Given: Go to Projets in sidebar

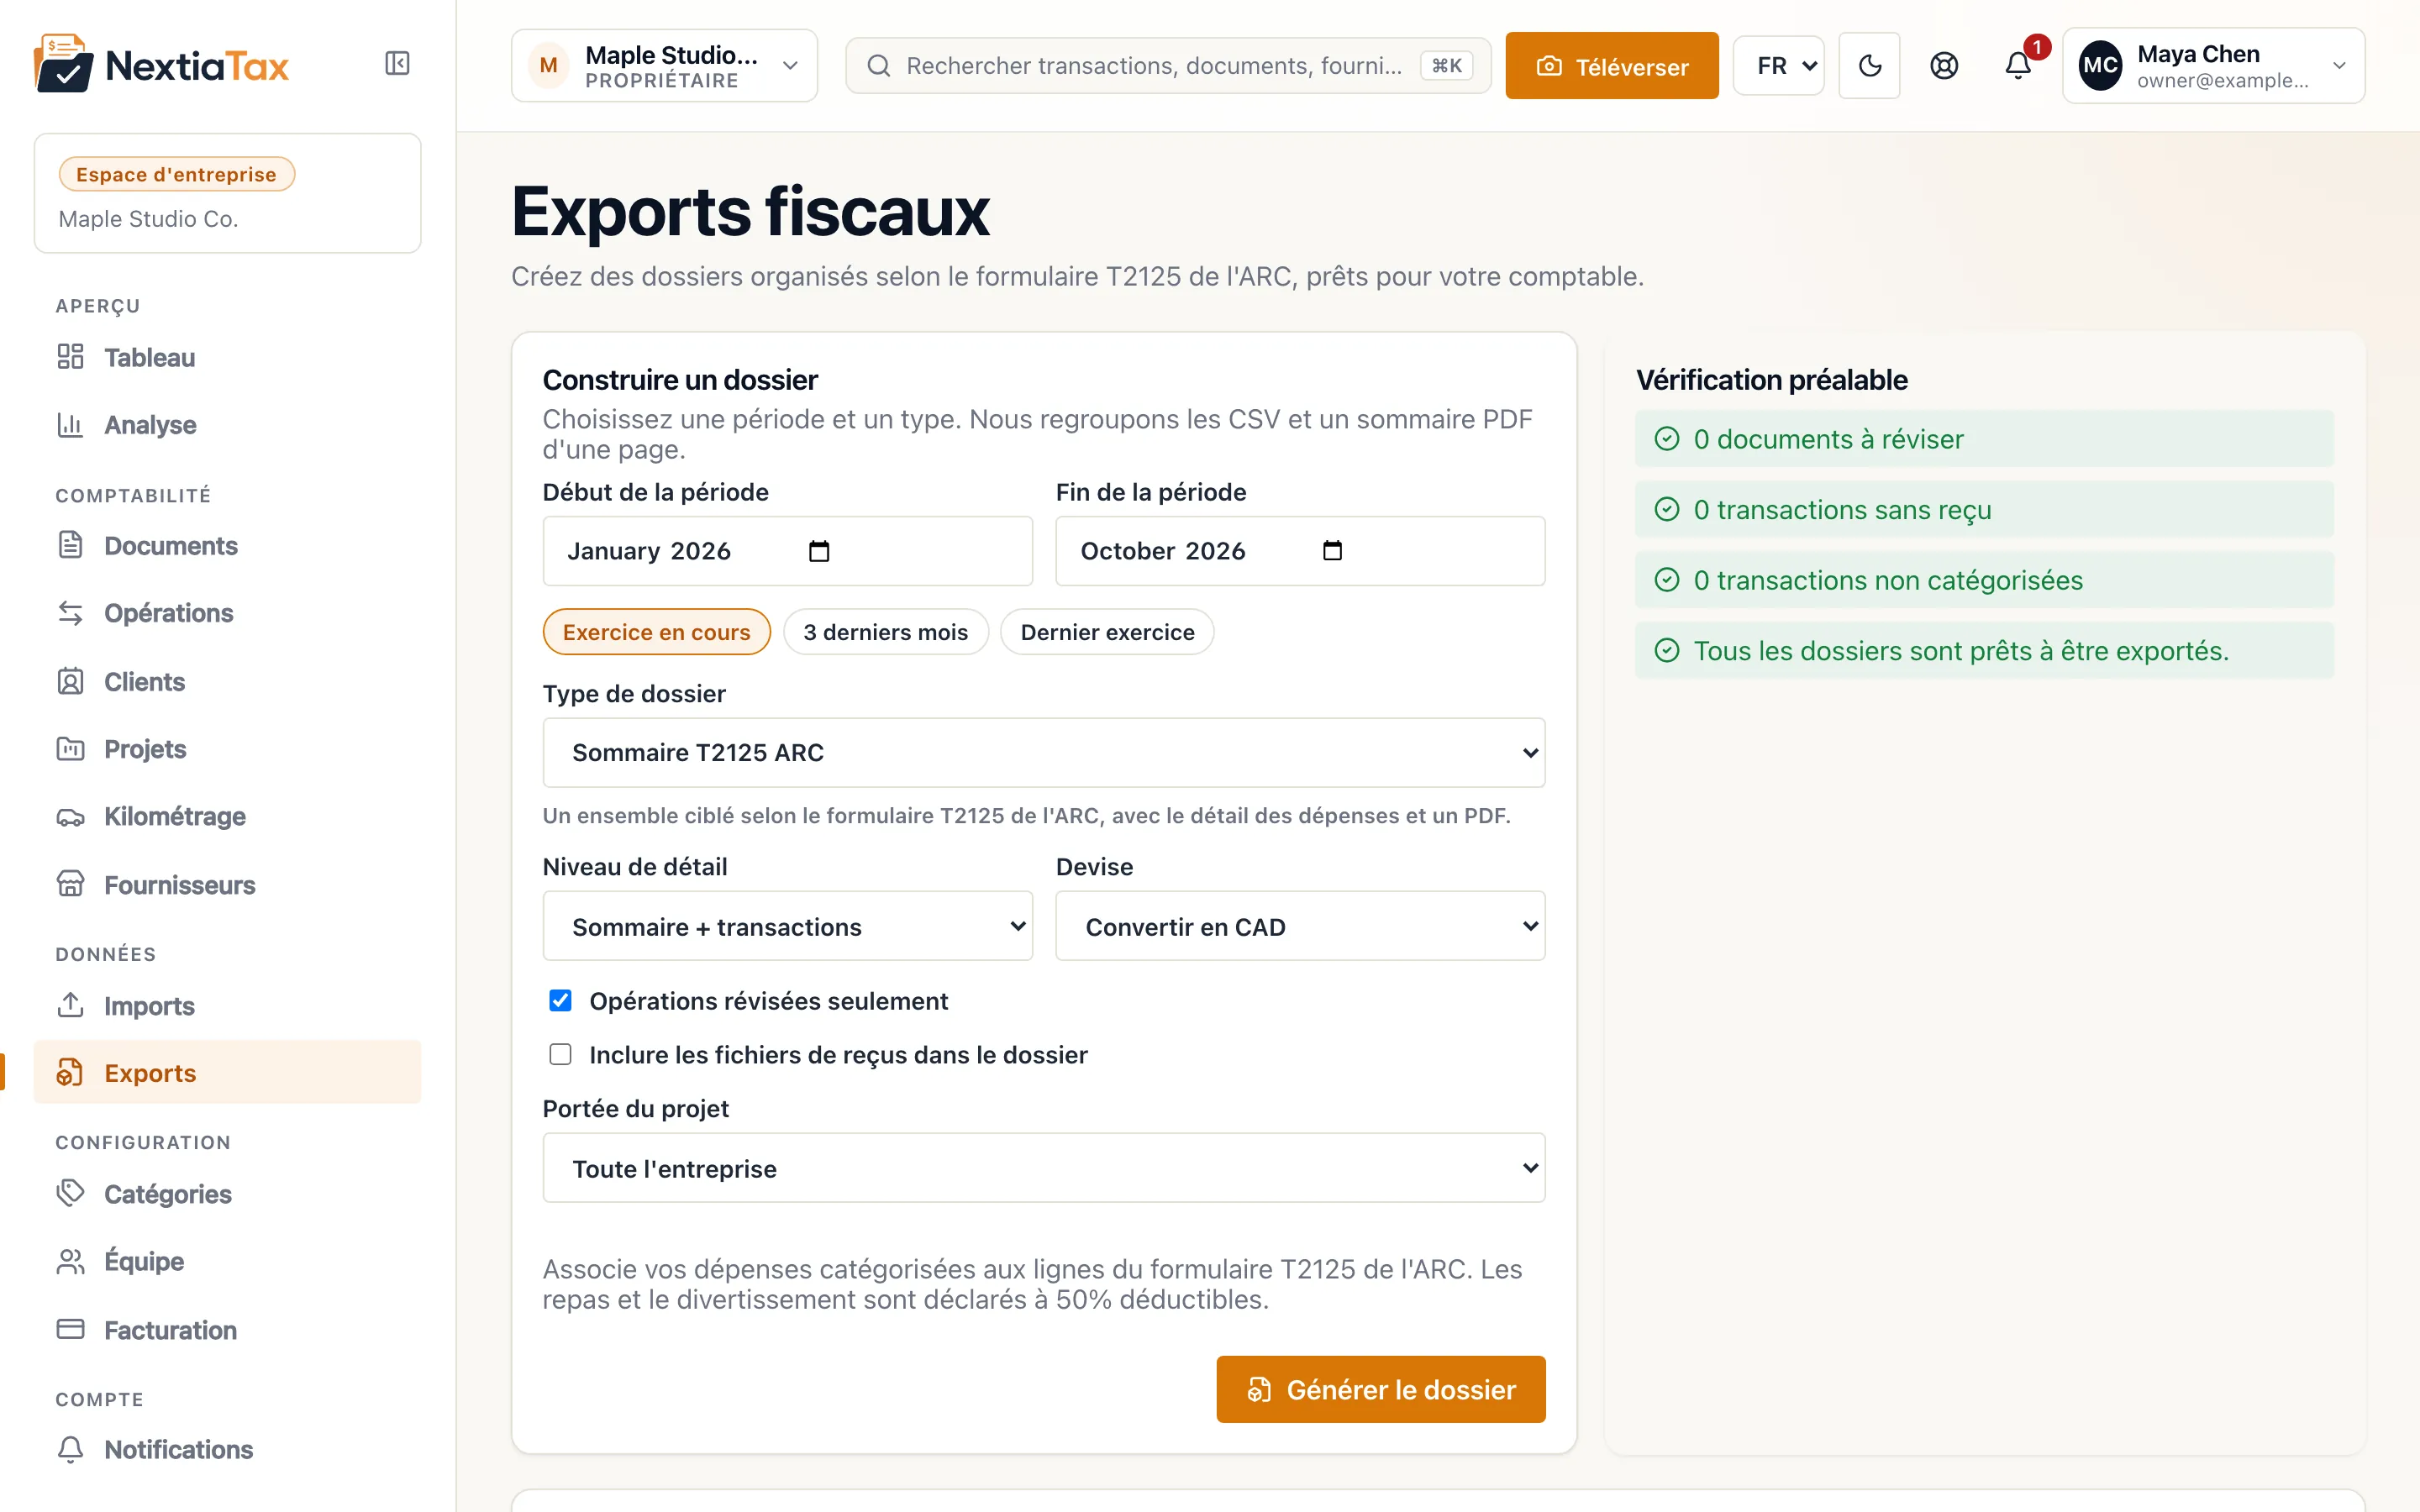Looking at the screenshot, I should [227, 749].
